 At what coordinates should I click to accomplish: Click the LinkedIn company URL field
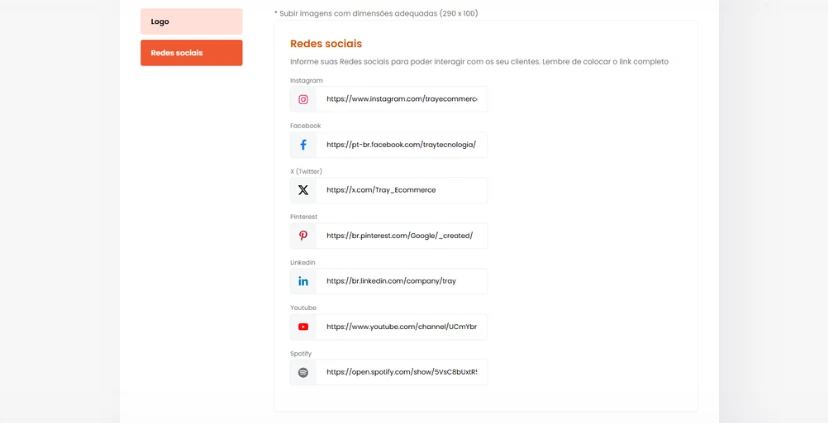pos(401,281)
